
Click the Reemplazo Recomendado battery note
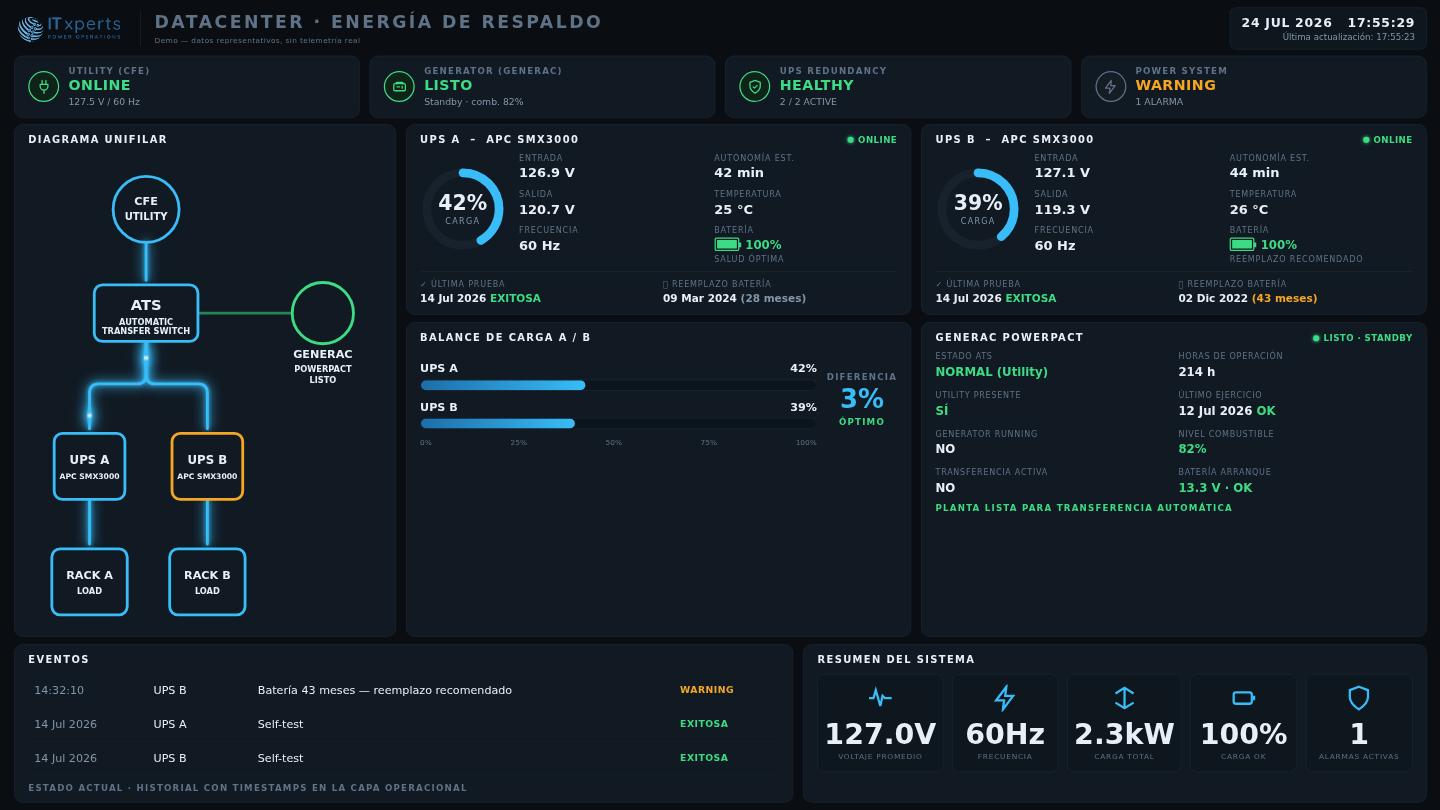pos(1296,259)
